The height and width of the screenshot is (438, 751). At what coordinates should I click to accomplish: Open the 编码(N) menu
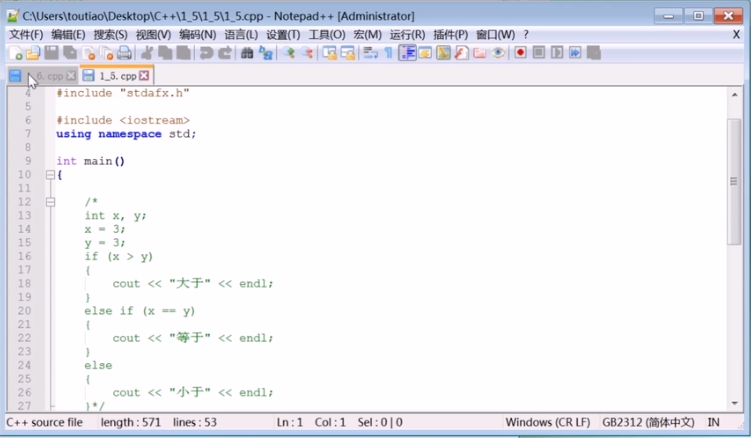point(197,35)
